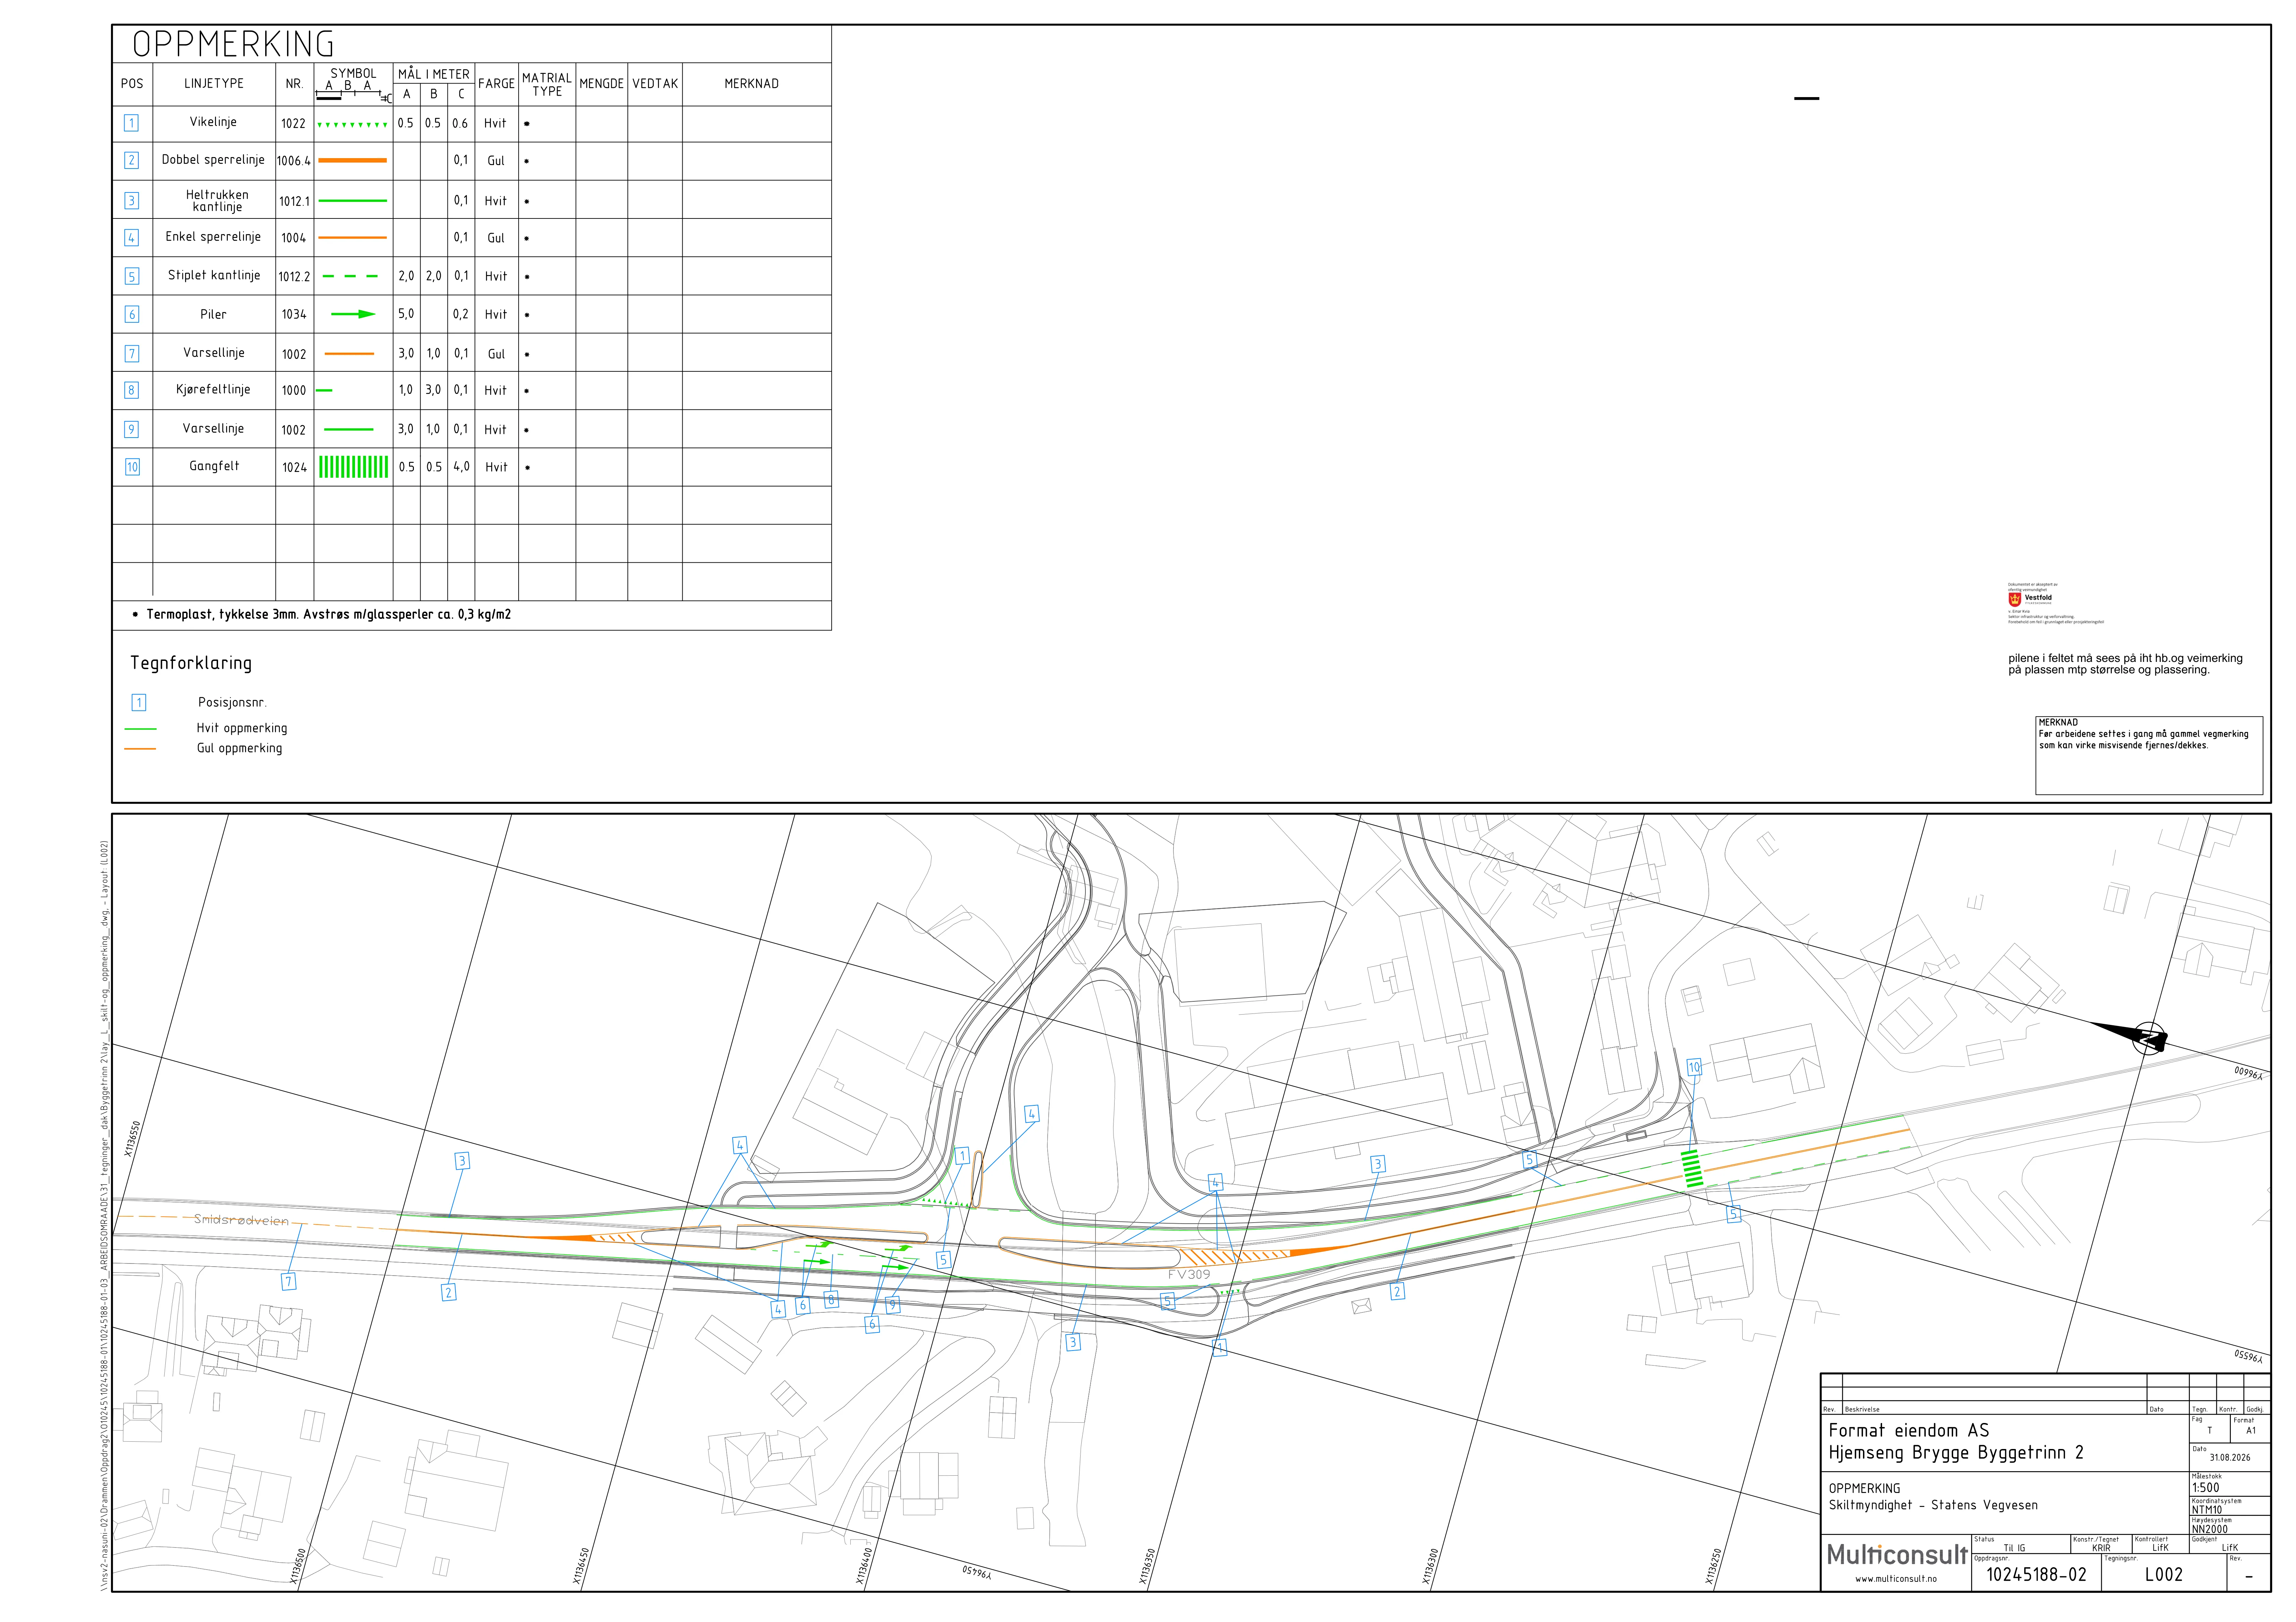Select the drawing number L002

(2164, 1575)
